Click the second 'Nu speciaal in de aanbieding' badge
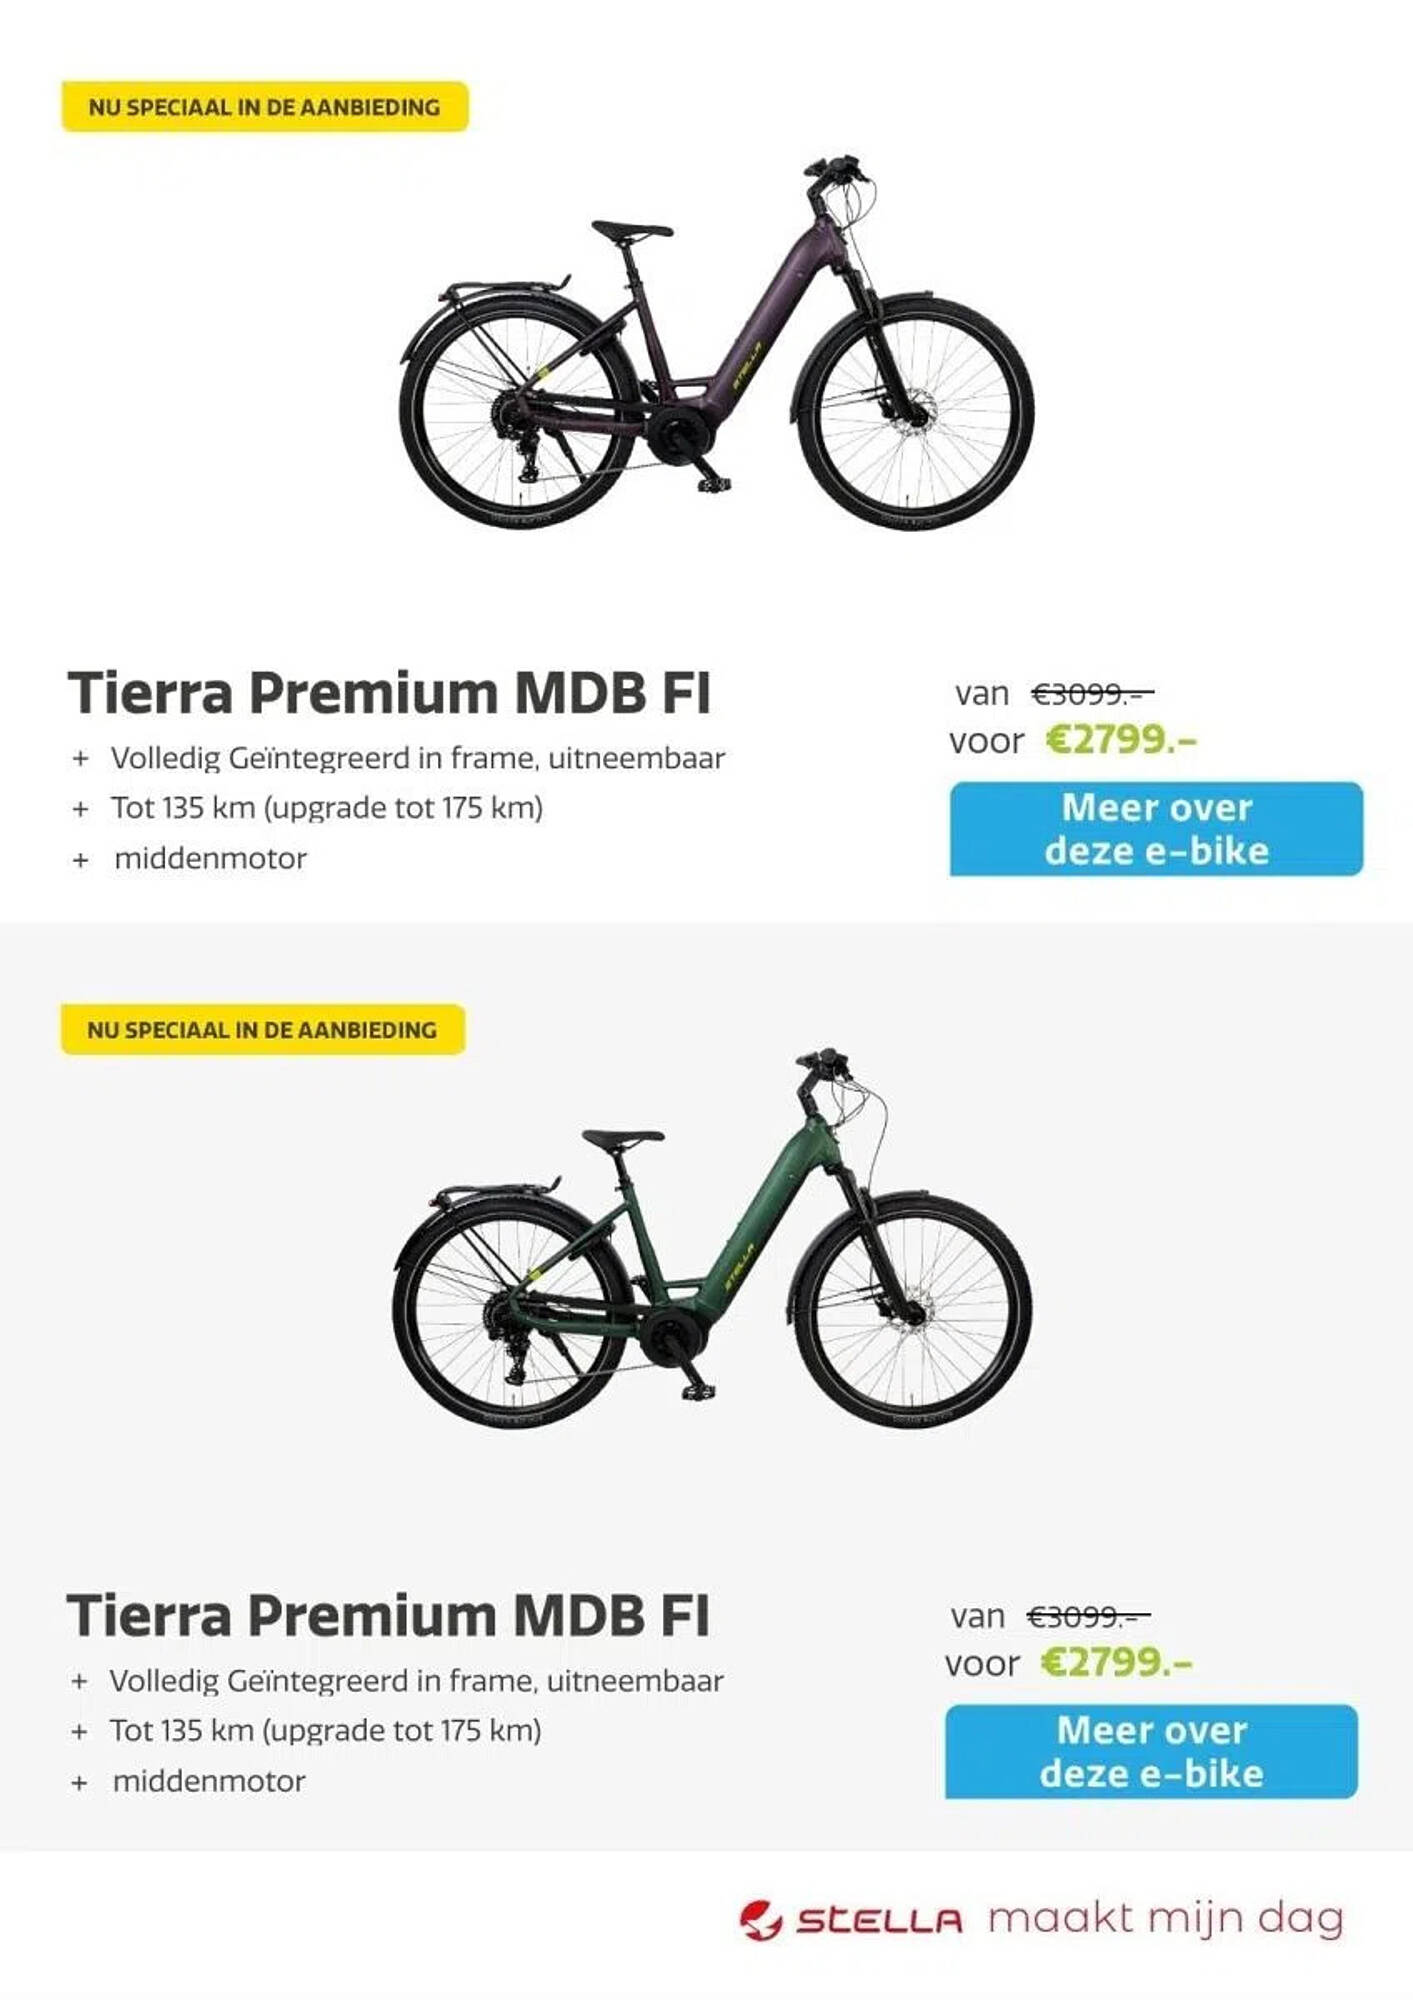This screenshot has width=1413, height=2000. (263, 1029)
